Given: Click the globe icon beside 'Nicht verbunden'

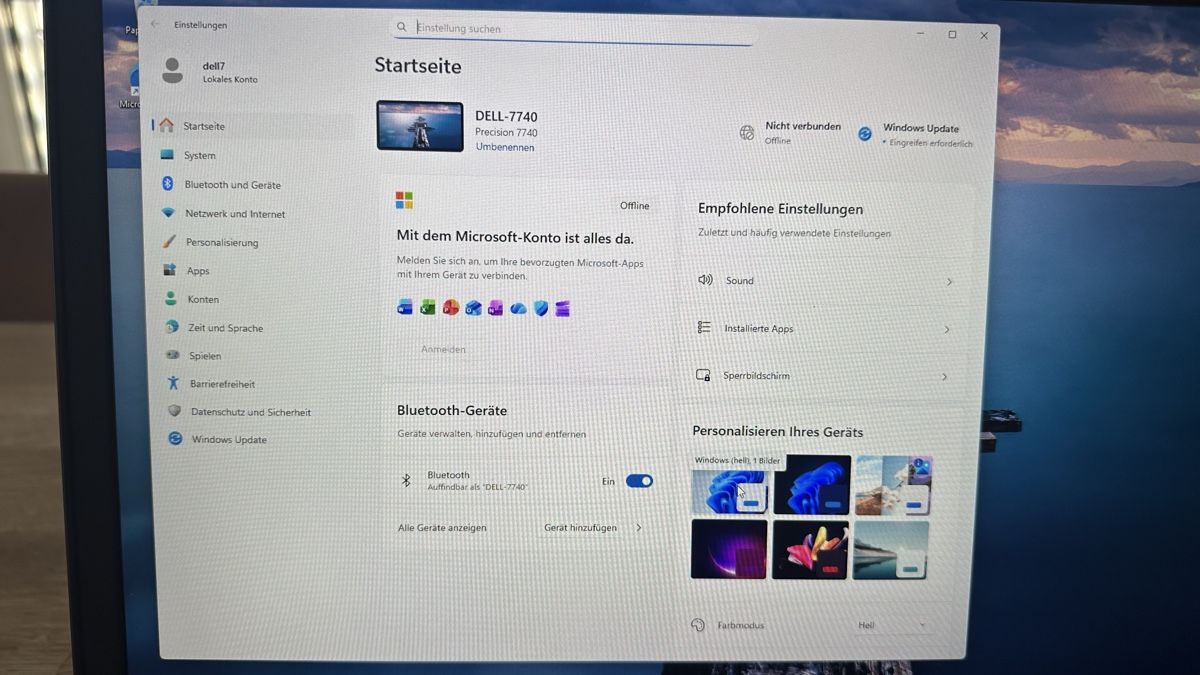Looking at the screenshot, I should (747, 132).
